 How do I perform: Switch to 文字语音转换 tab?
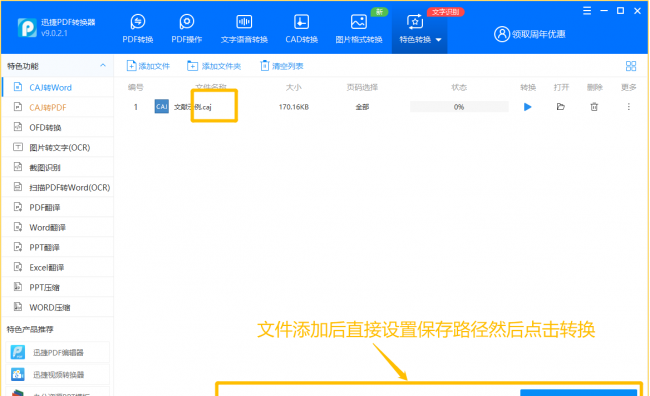coord(244,28)
